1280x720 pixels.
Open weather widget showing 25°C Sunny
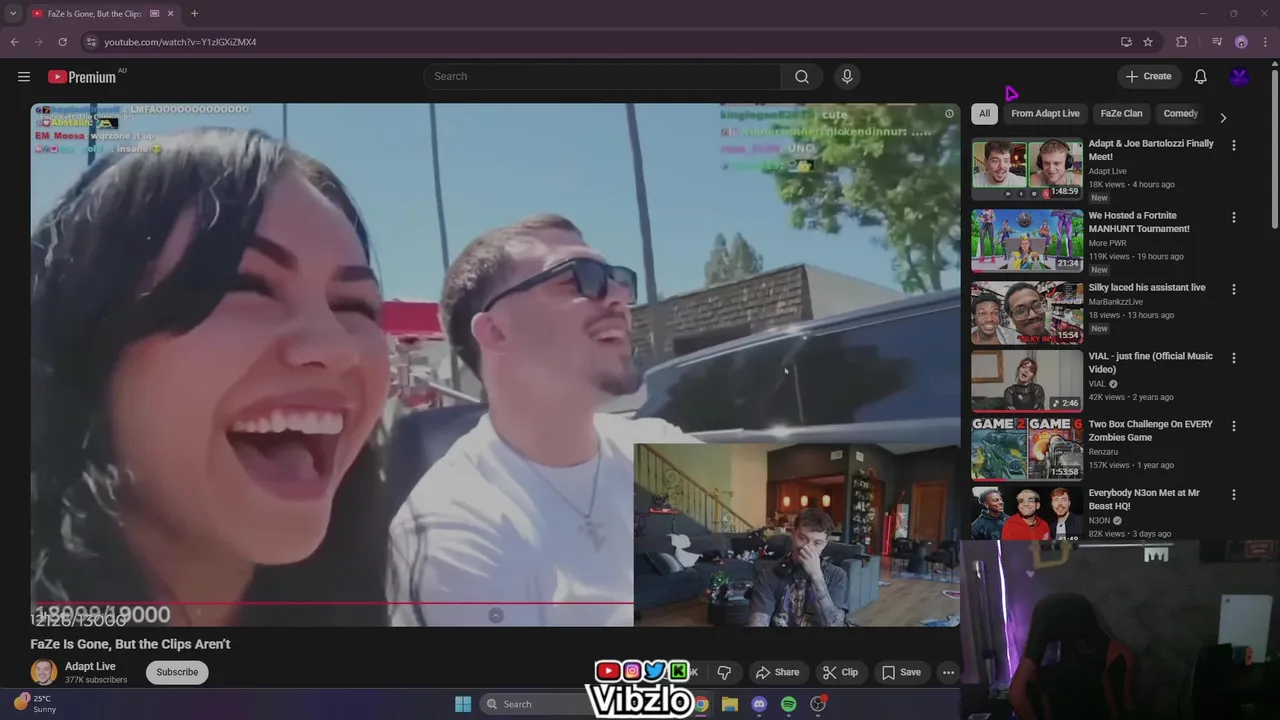[x=35, y=704]
